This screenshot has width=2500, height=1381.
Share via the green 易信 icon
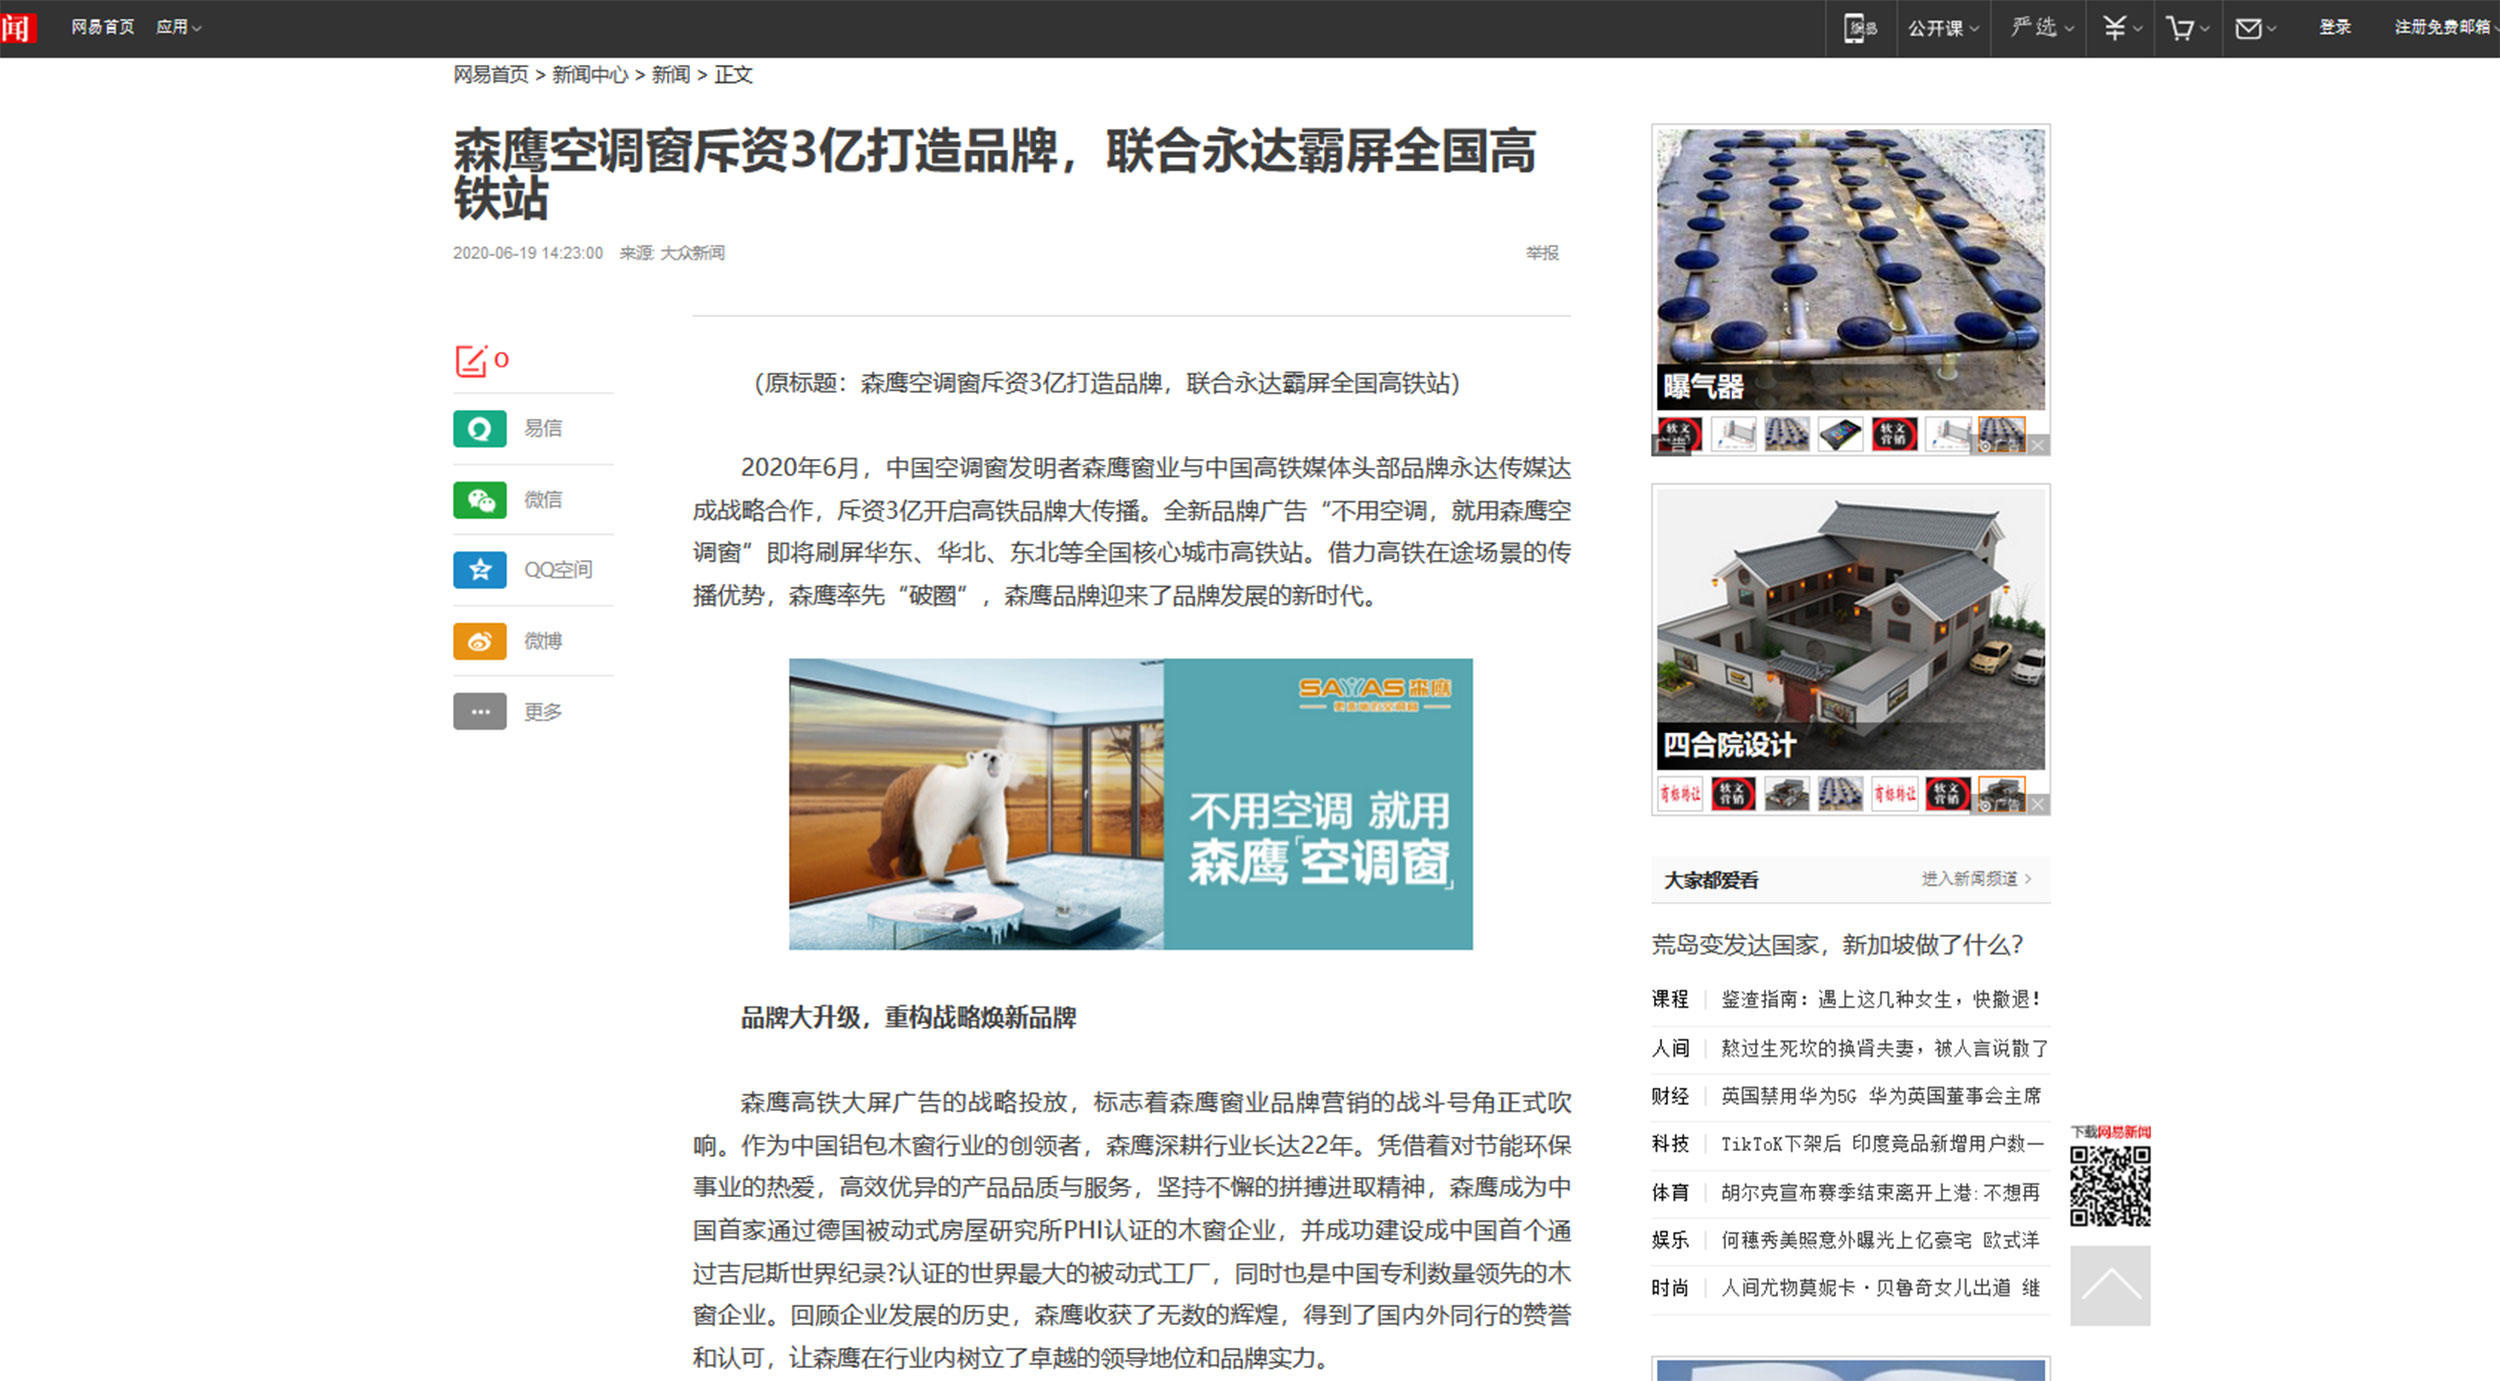480,429
